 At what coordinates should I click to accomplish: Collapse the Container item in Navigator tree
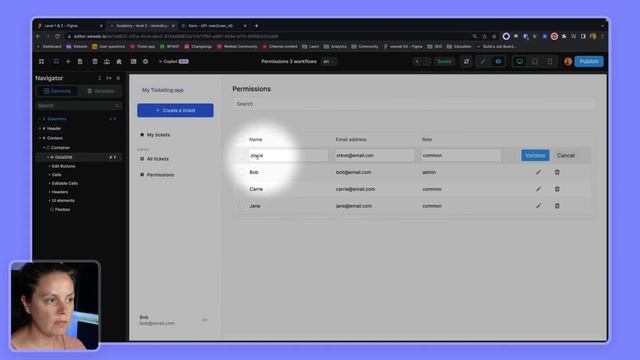click(44, 148)
